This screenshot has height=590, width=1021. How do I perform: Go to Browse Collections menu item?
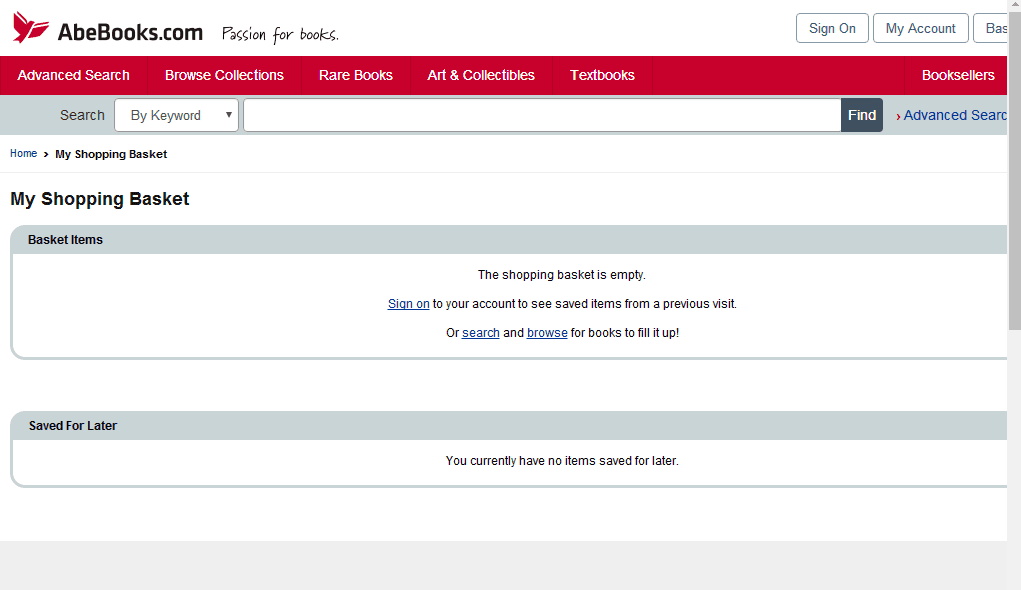pyautogui.click(x=224, y=75)
